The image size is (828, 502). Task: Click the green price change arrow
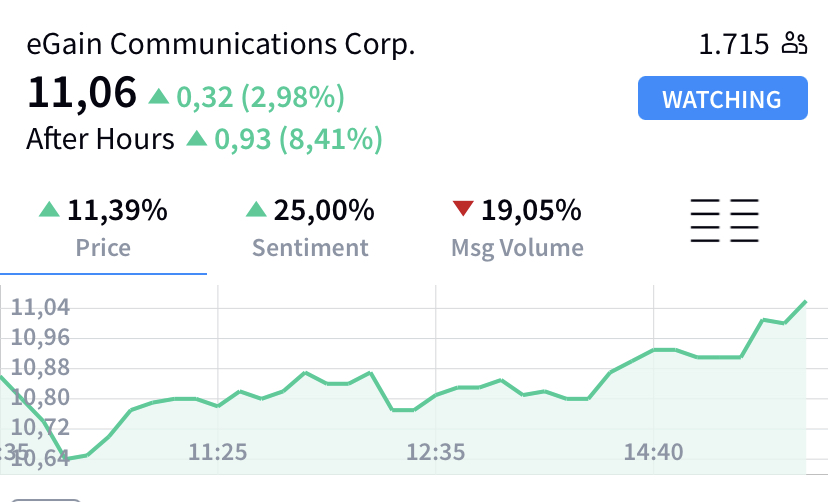(x=158, y=97)
